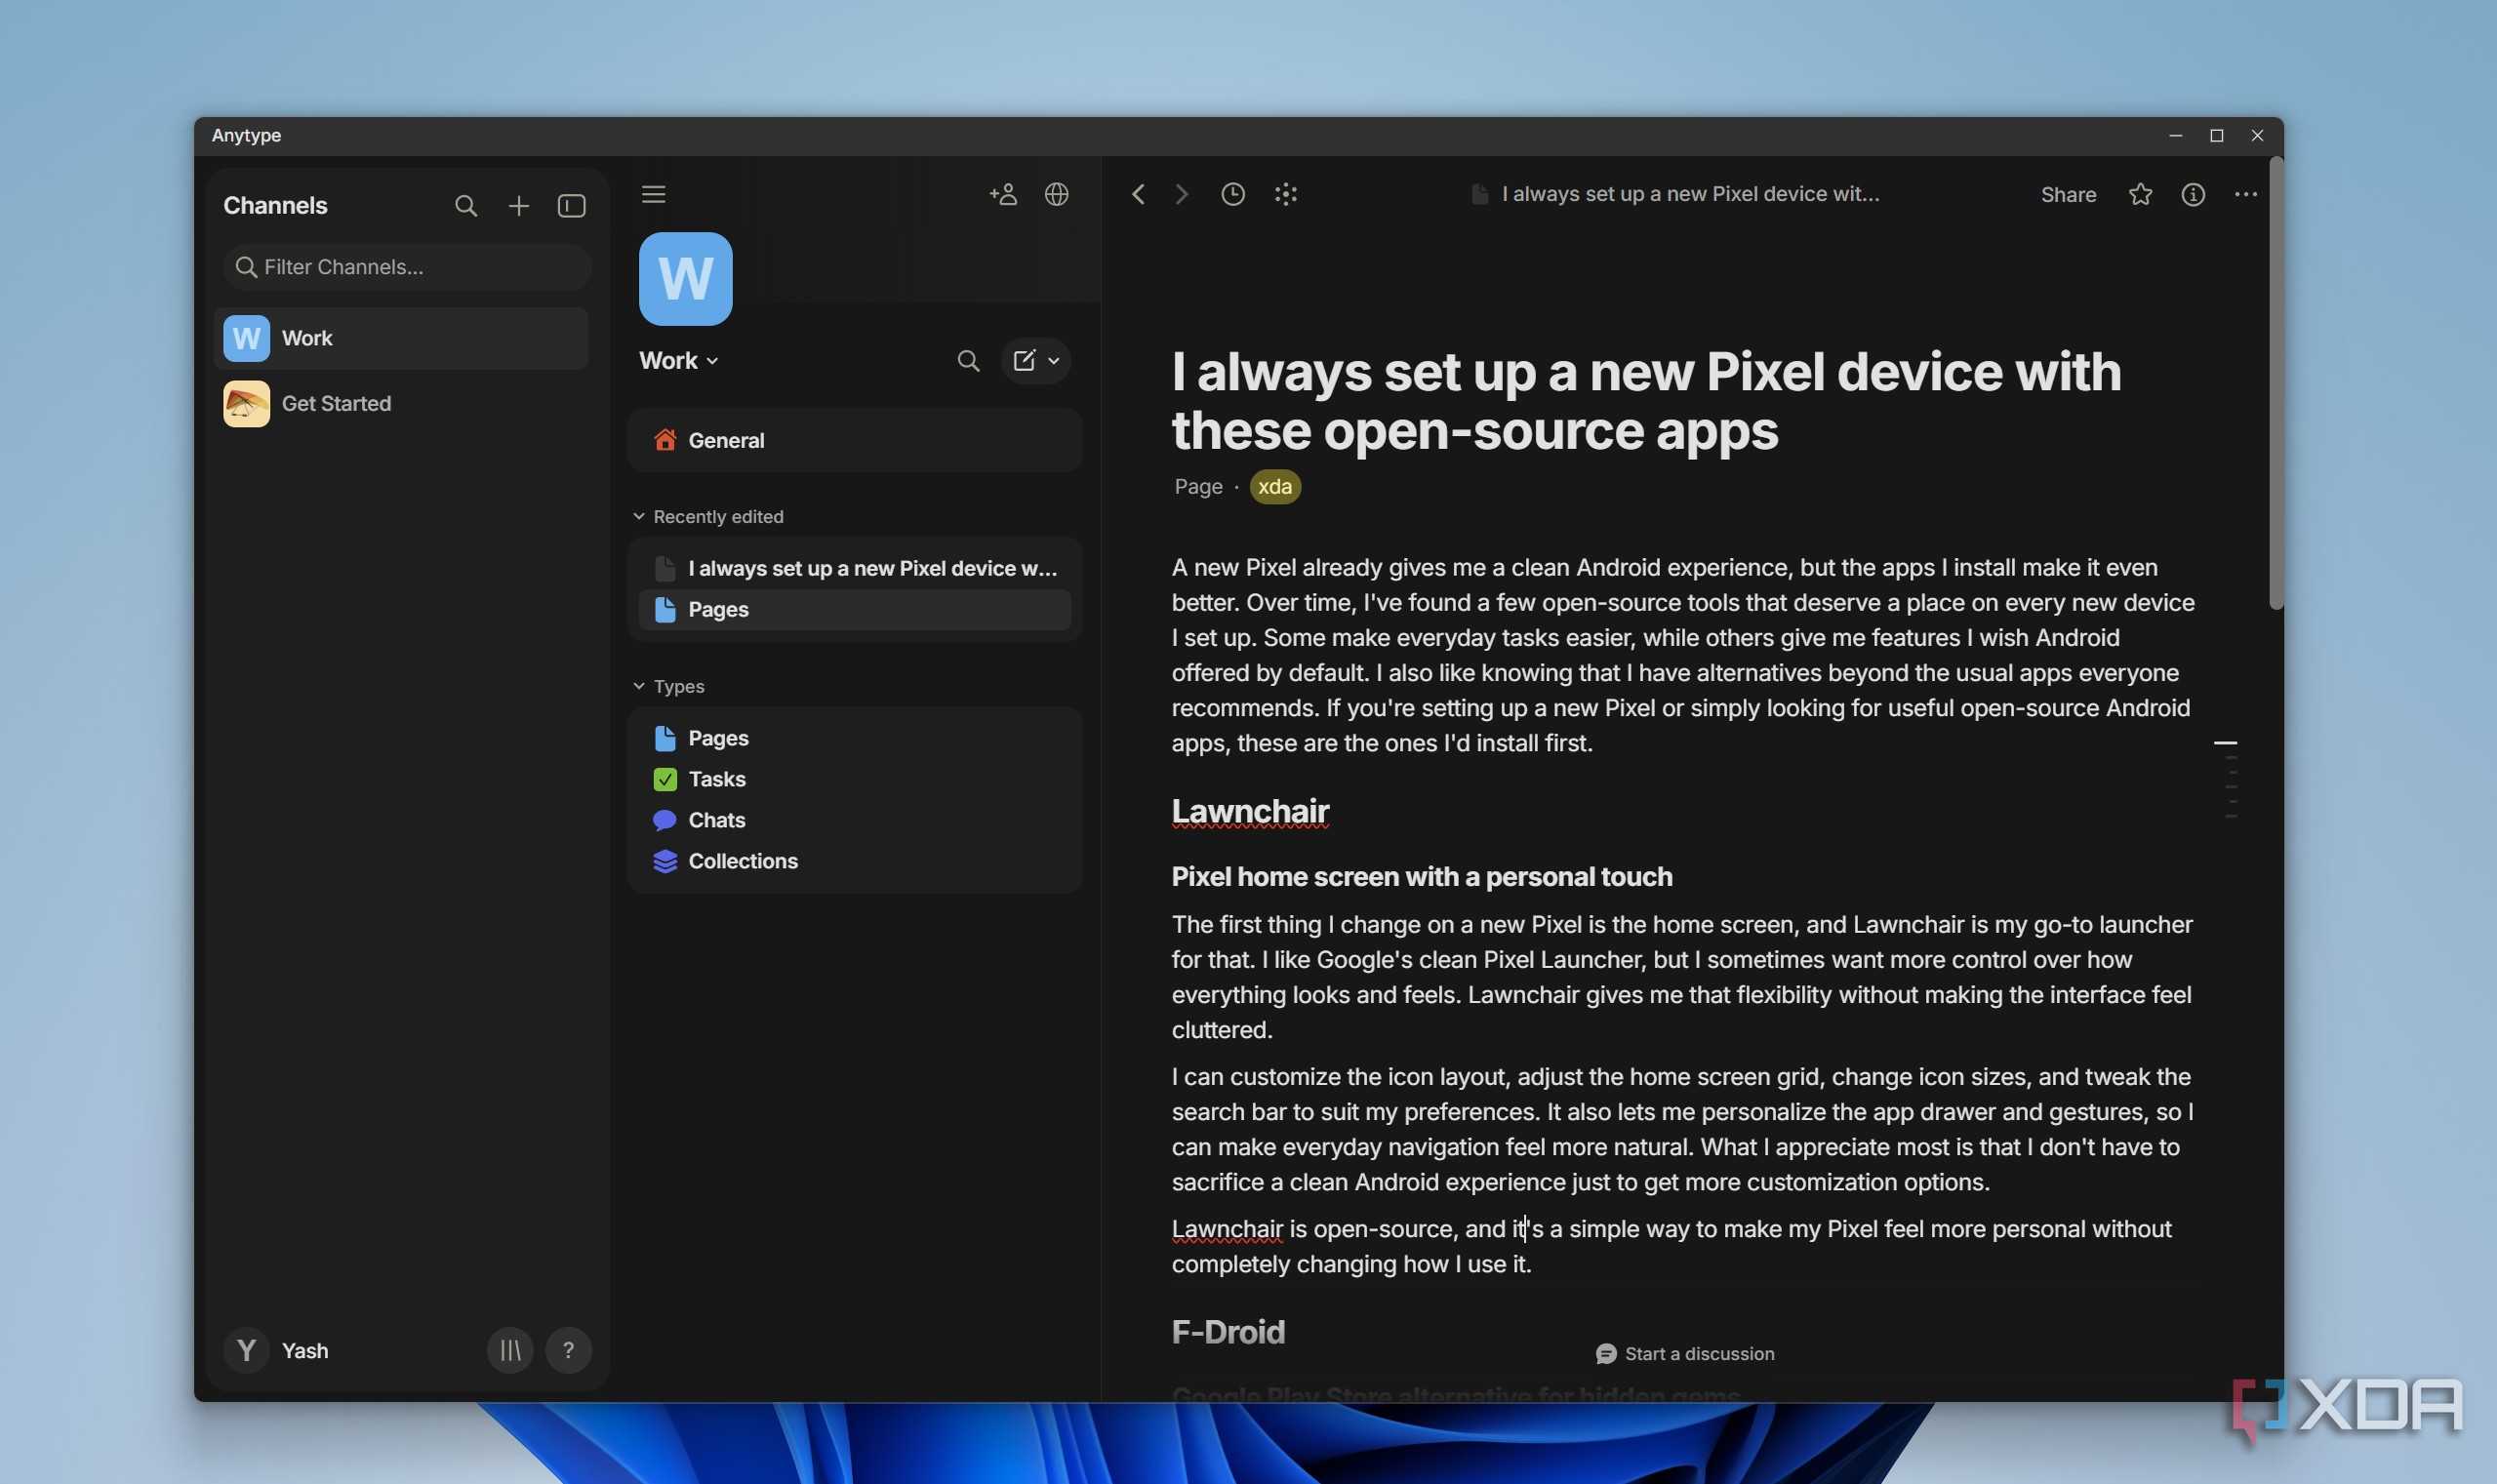The height and width of the screenshot is (1484, 2497).
Task: Search inside the Work space
Action: tap(967, 361)
